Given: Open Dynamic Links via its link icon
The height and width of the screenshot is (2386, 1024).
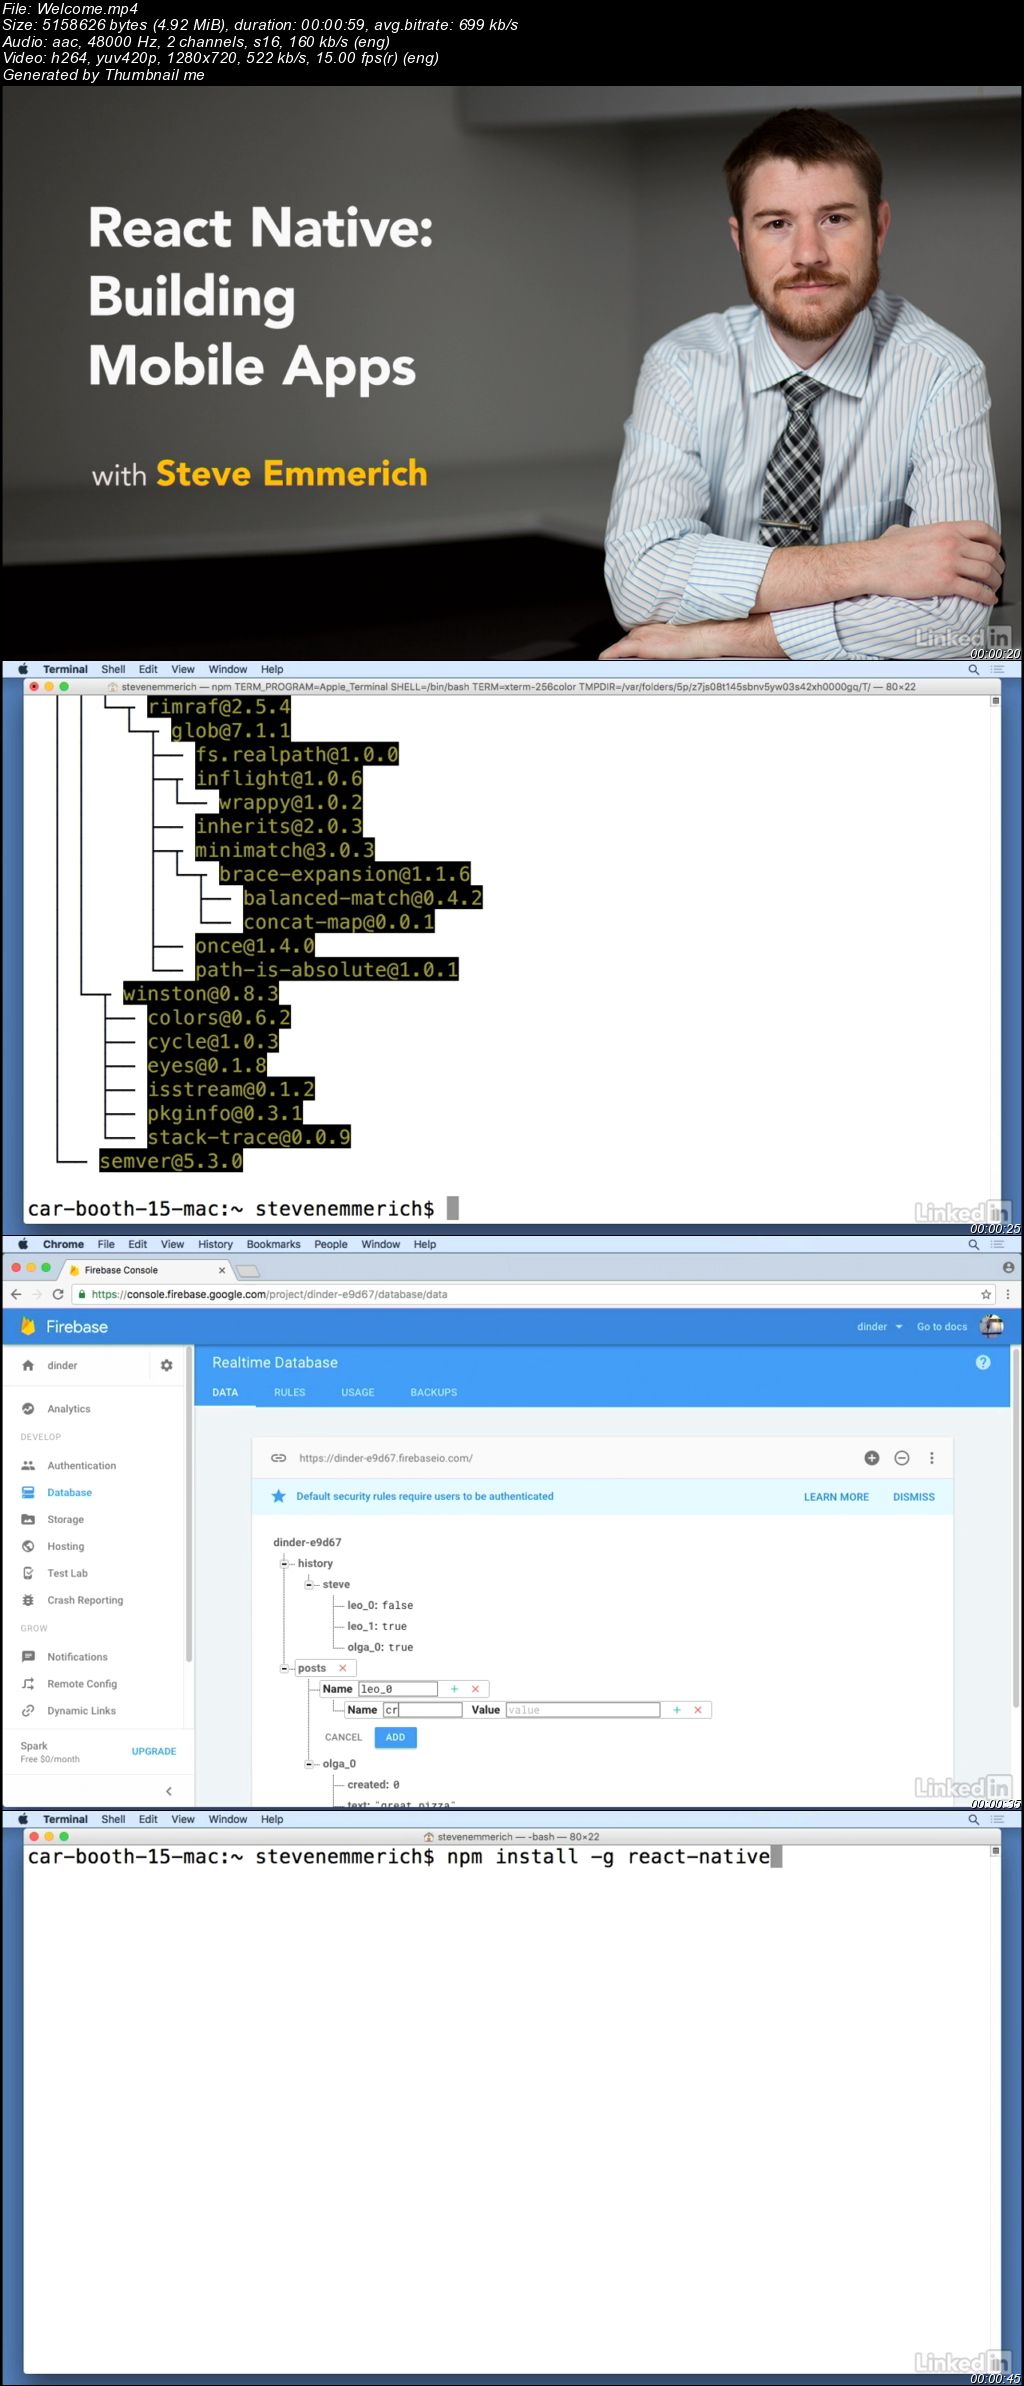Looking at the screenshot, I should click(28, 1711).
